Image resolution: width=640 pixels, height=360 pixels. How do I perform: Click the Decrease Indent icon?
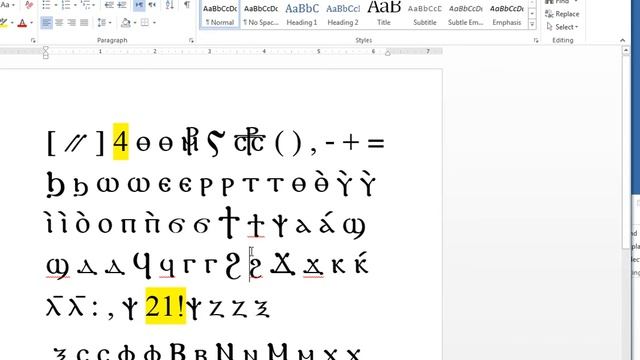click(x=109, y=5)
